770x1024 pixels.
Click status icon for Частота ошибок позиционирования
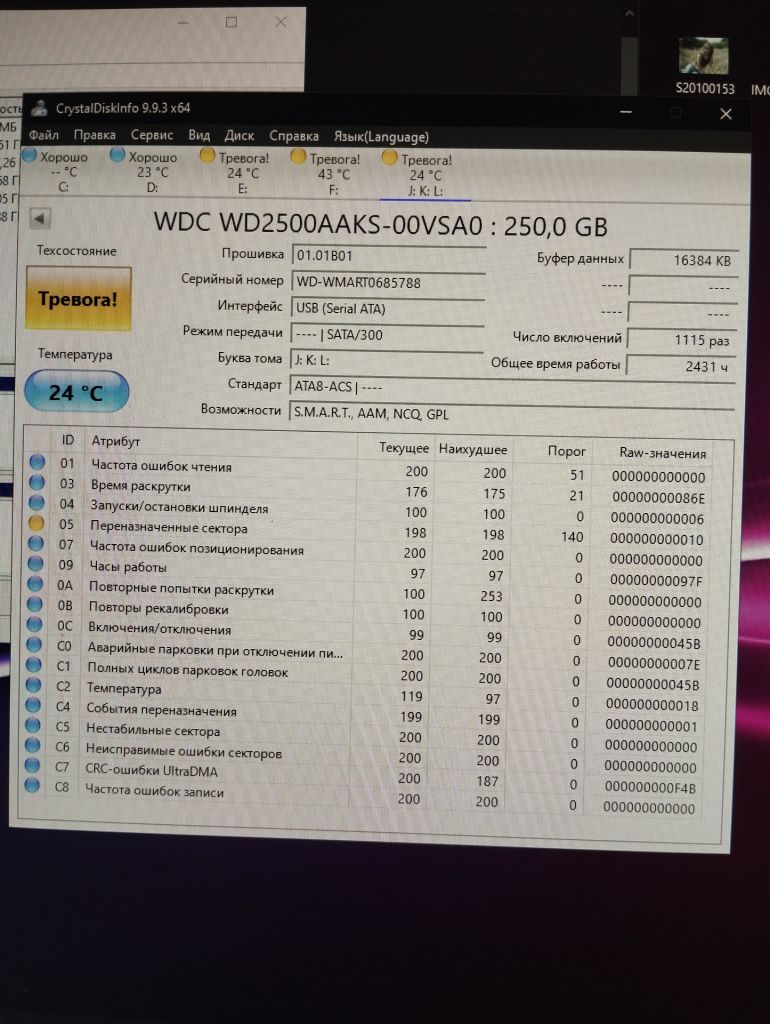point(36,543)
